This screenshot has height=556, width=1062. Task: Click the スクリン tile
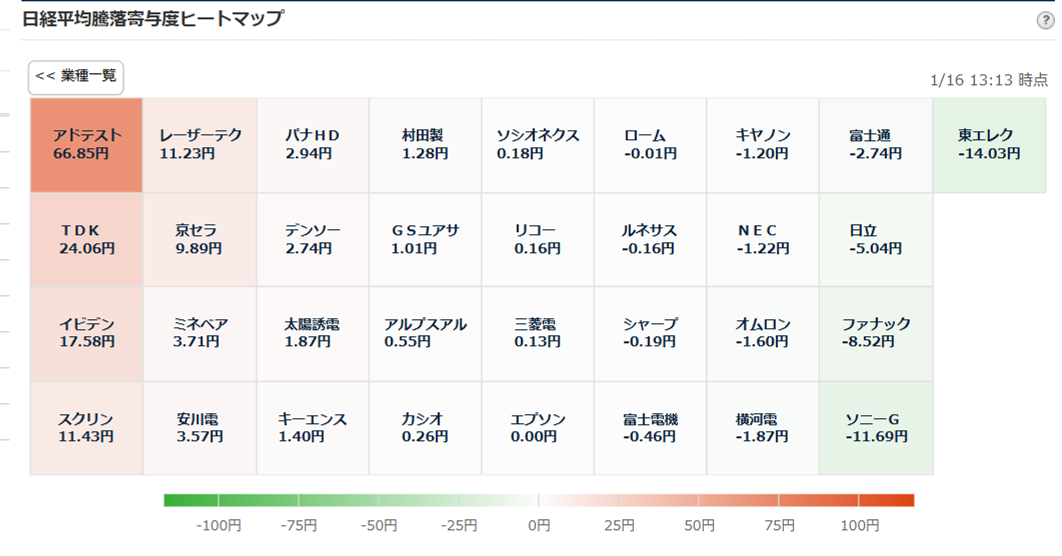86,428
